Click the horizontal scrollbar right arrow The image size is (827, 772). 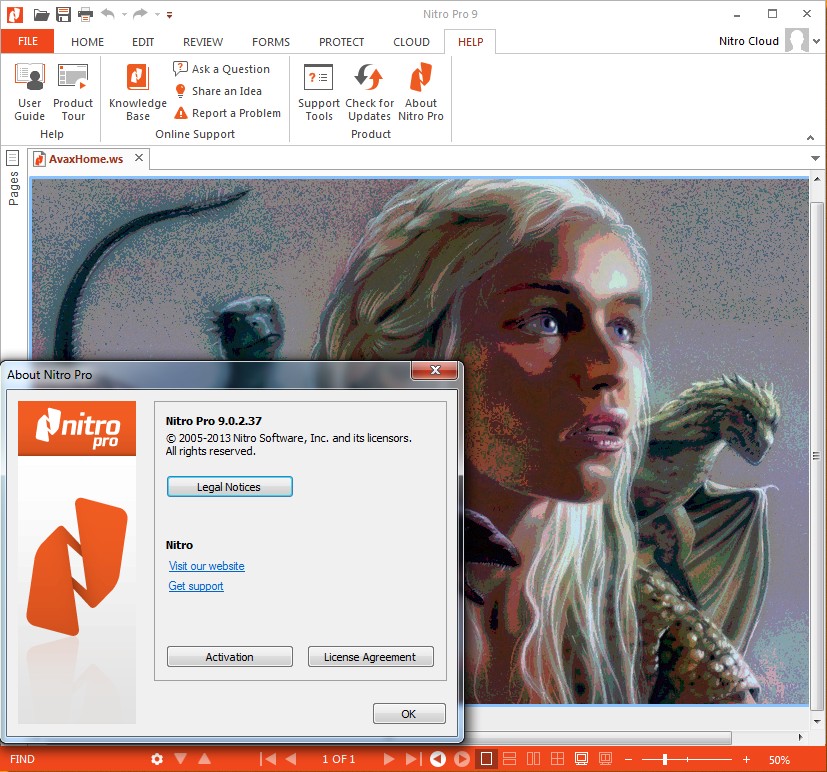coord(801,737)
